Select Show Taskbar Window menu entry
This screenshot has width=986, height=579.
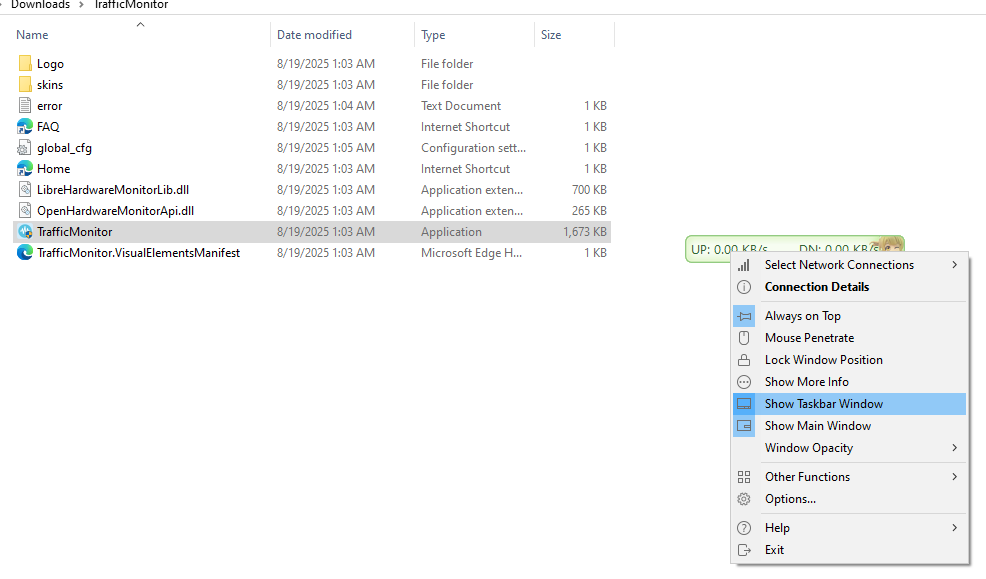coord(824,404)
